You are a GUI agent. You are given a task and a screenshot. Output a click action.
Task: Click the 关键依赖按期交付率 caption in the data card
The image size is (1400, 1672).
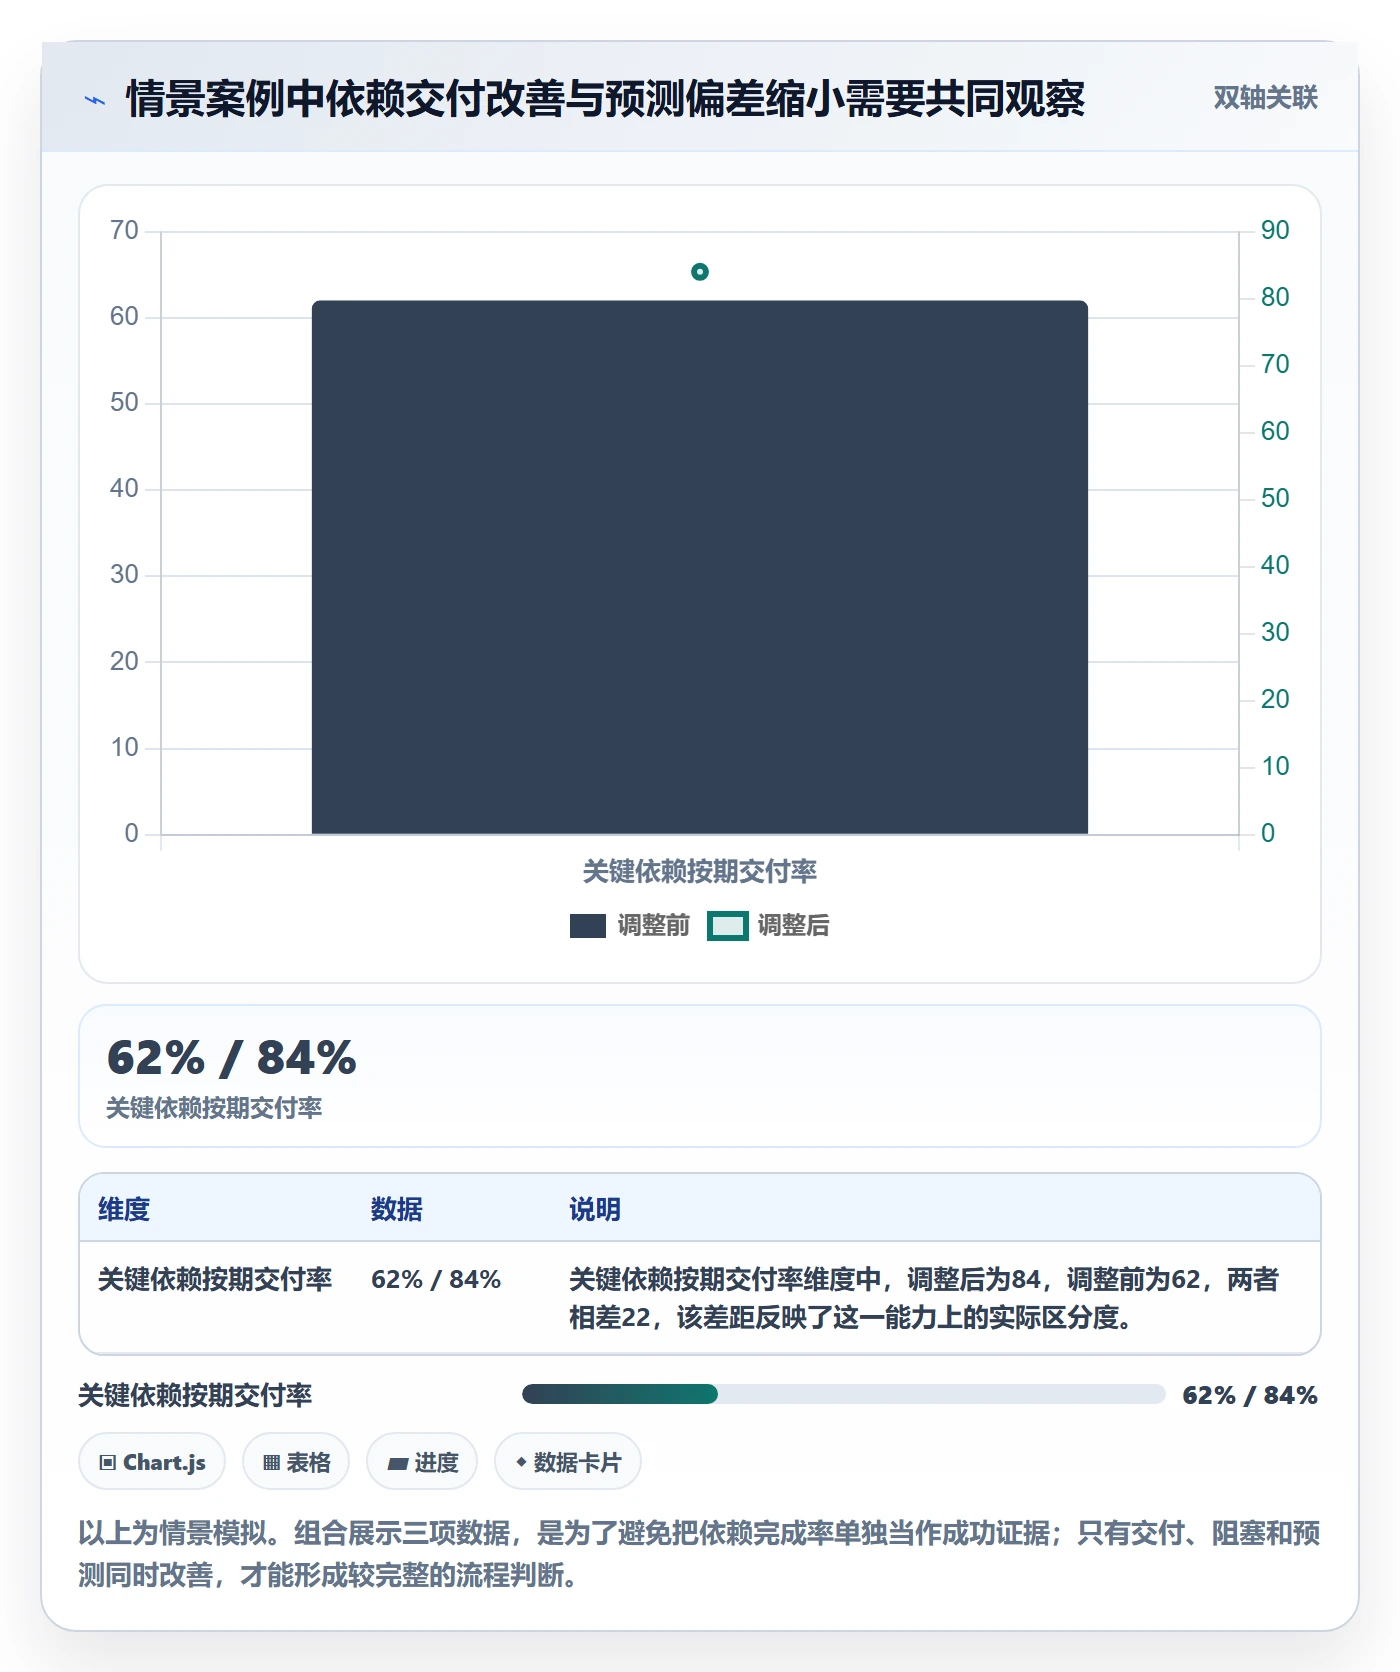click(214, 1108)
